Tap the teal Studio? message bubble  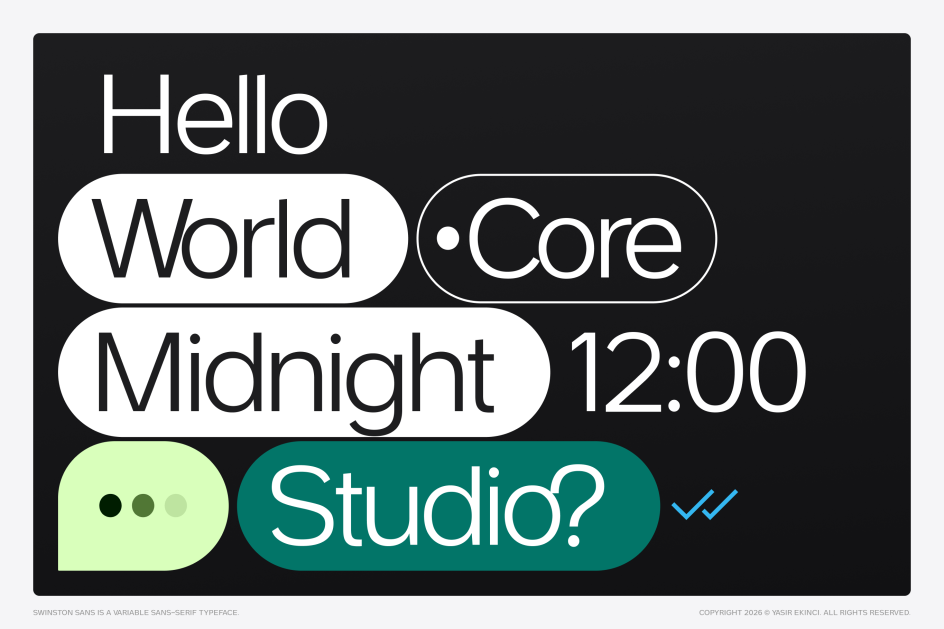[x=449, y=506]
